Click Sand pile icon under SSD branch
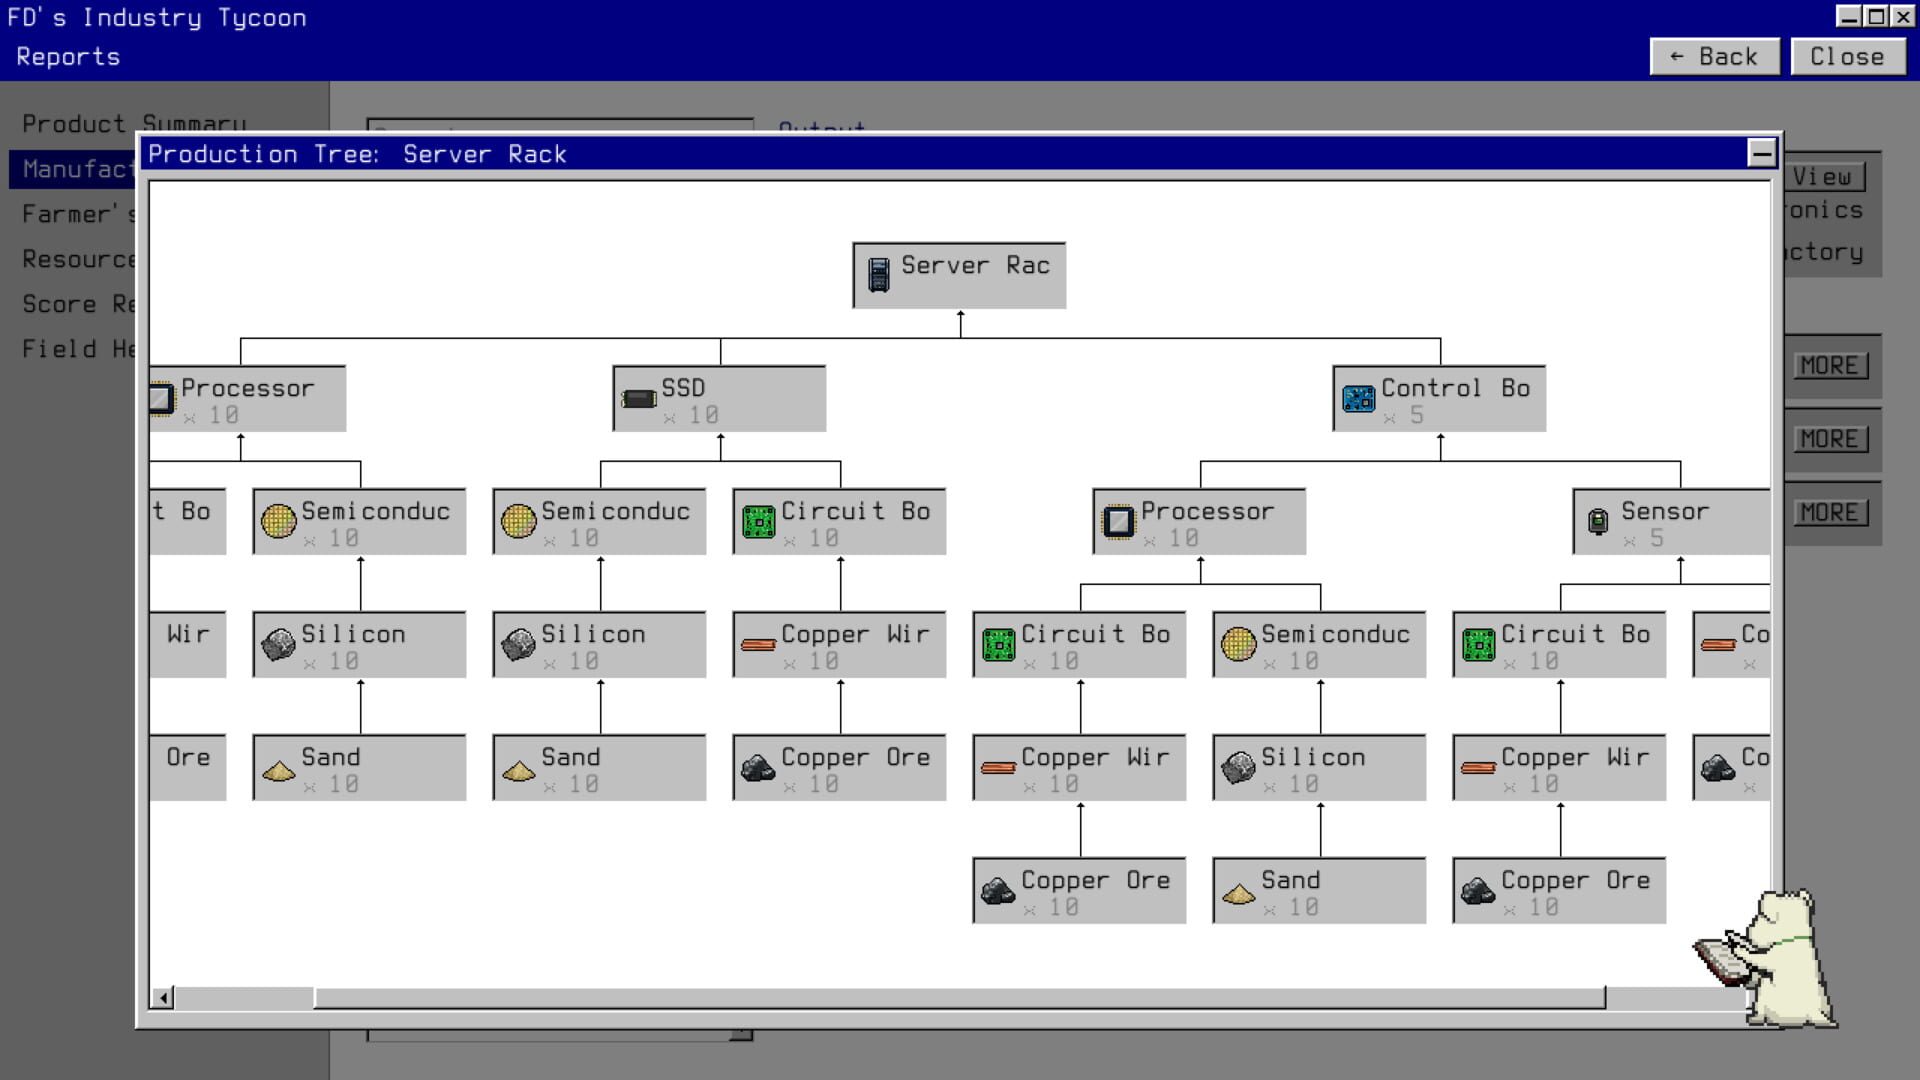The width and height of the screenshot is (1920, 1080). 518,770
